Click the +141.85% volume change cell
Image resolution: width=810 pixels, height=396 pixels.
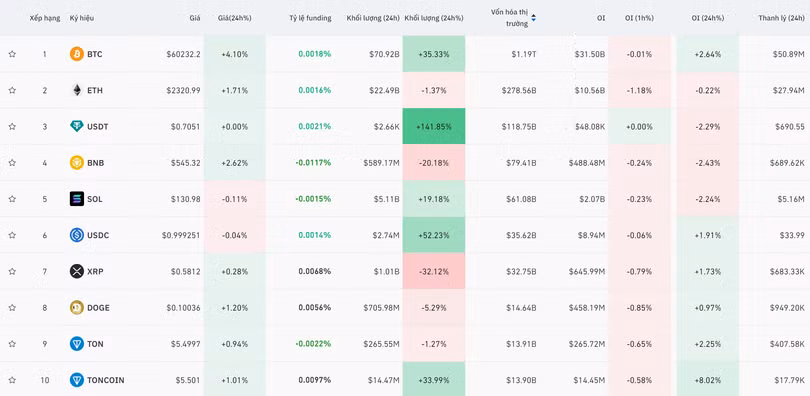pyautogui.click(x=434, y=126)
